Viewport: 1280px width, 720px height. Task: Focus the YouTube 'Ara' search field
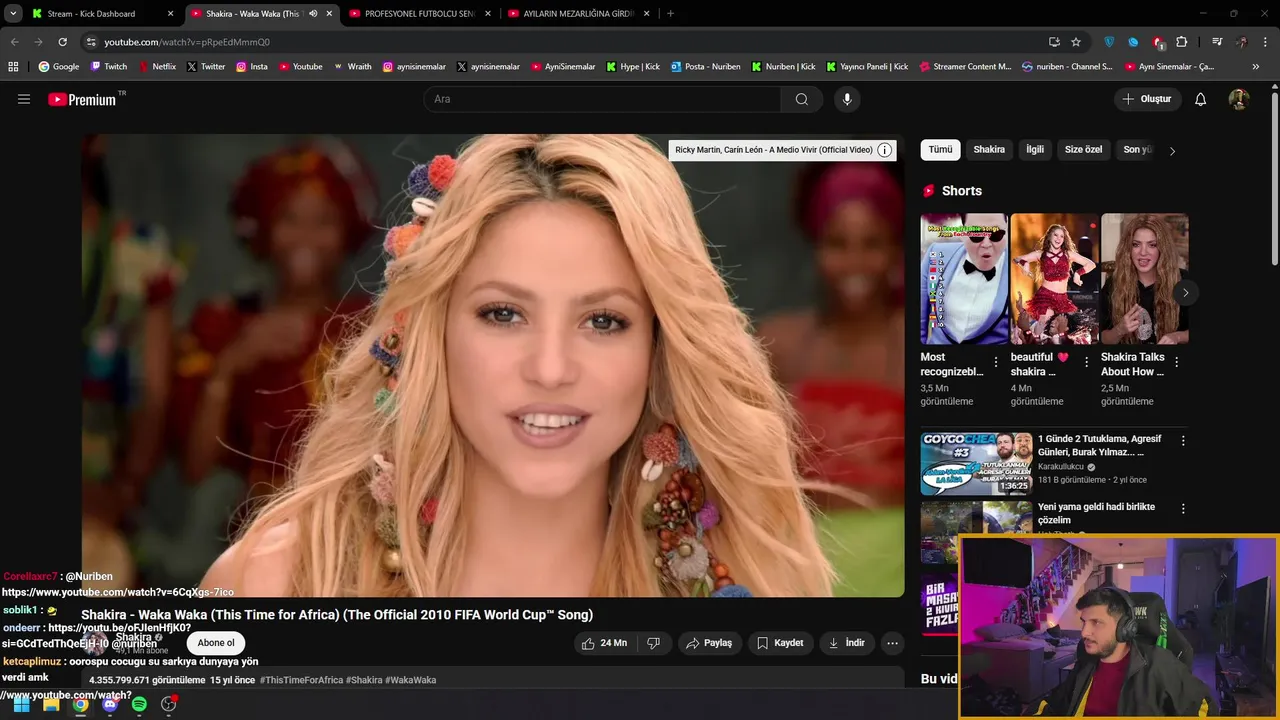tap(602, 99)
